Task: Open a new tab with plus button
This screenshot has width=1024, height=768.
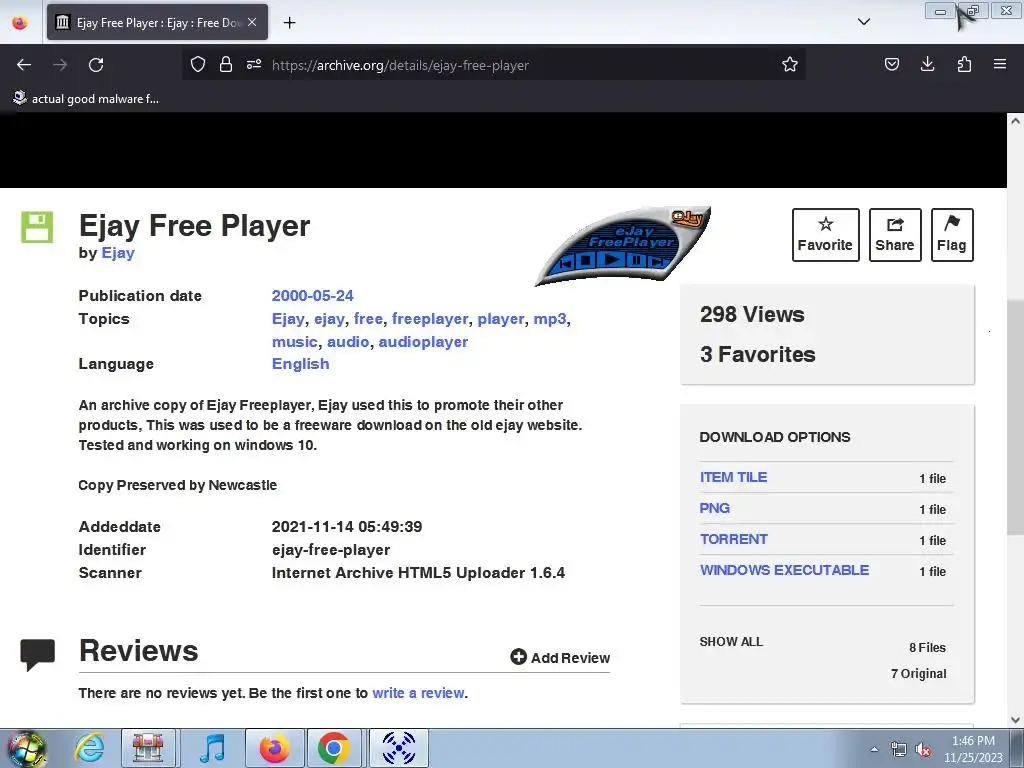Action: [289, 22]
